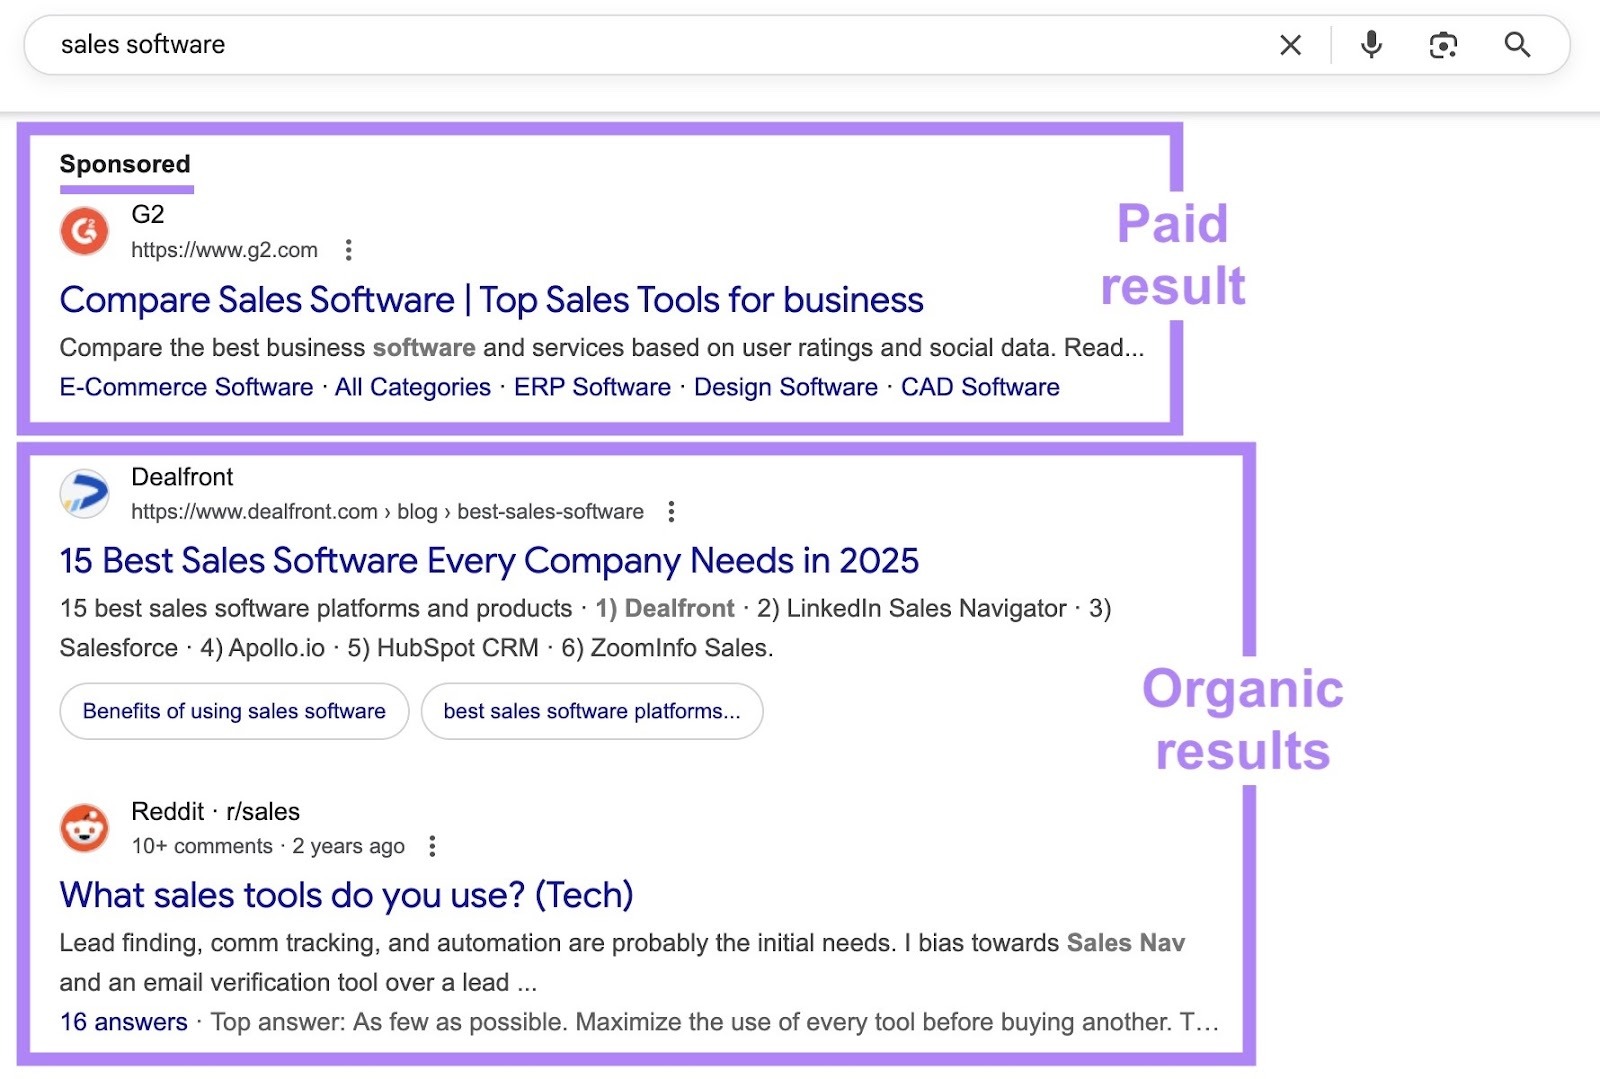Open 15 Best Sales Software article
This screenshot has height=1079, width=1600.
pos(489,561)
